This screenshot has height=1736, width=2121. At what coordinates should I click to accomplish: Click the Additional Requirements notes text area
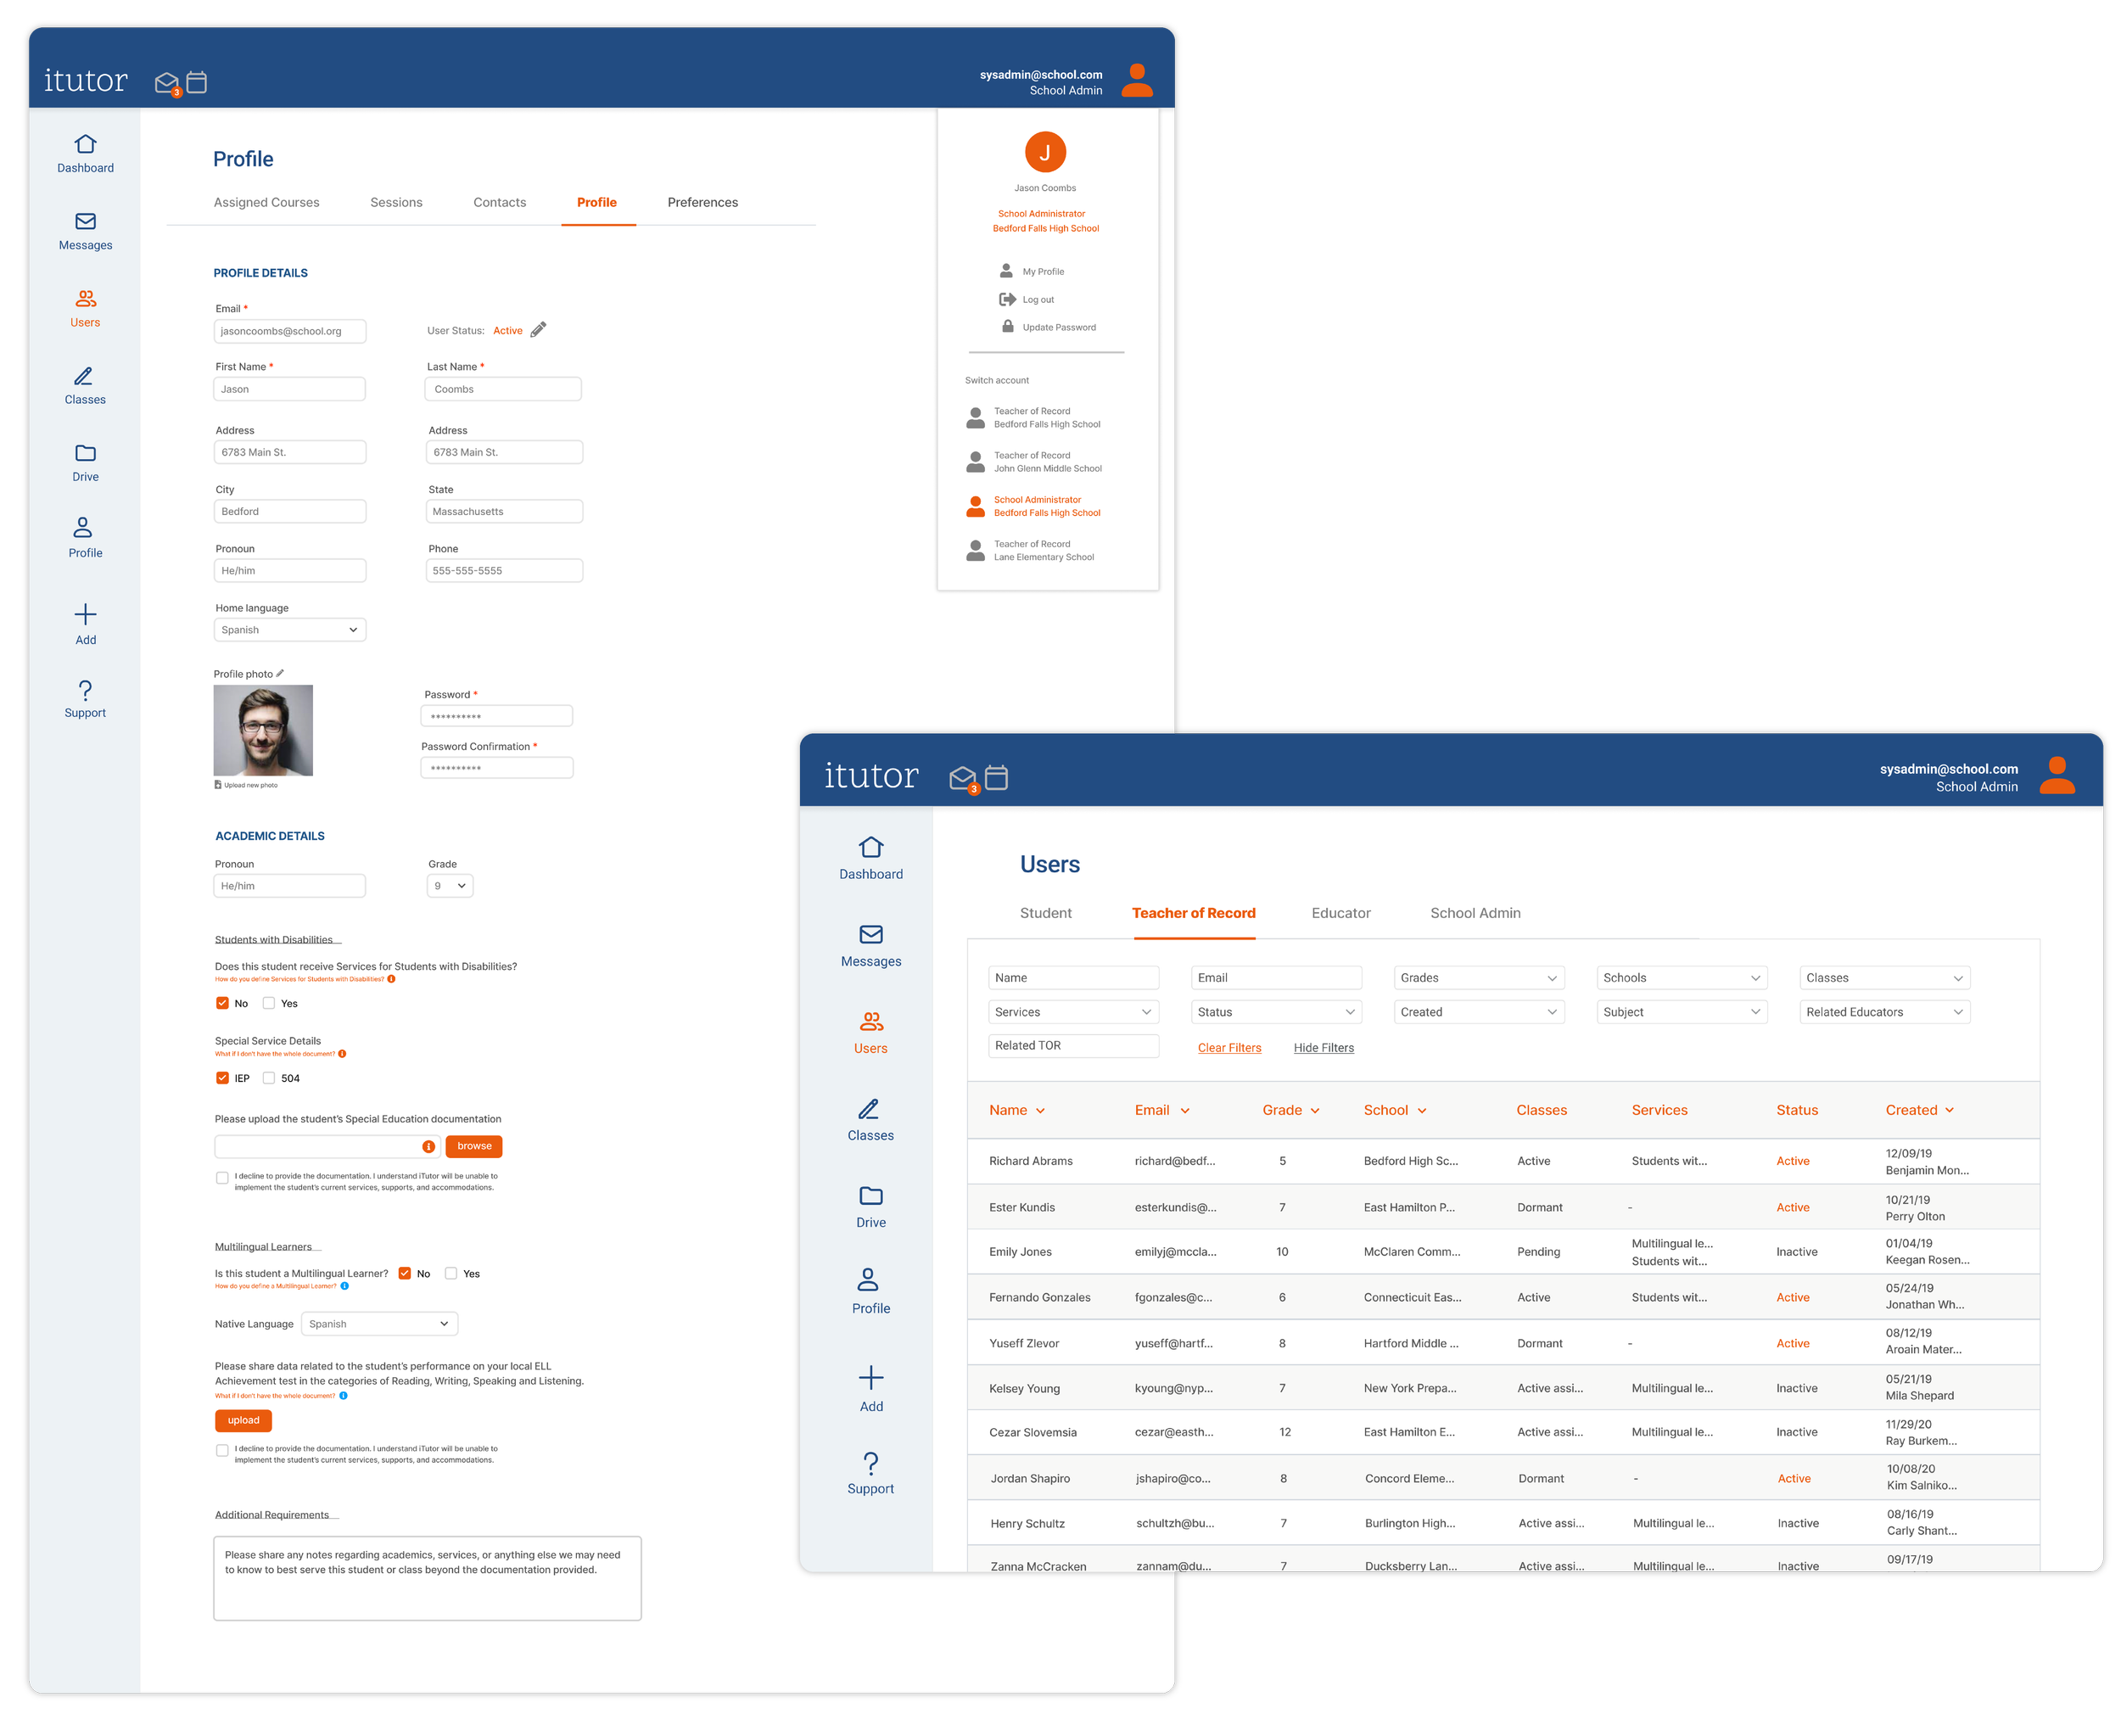427,1578
